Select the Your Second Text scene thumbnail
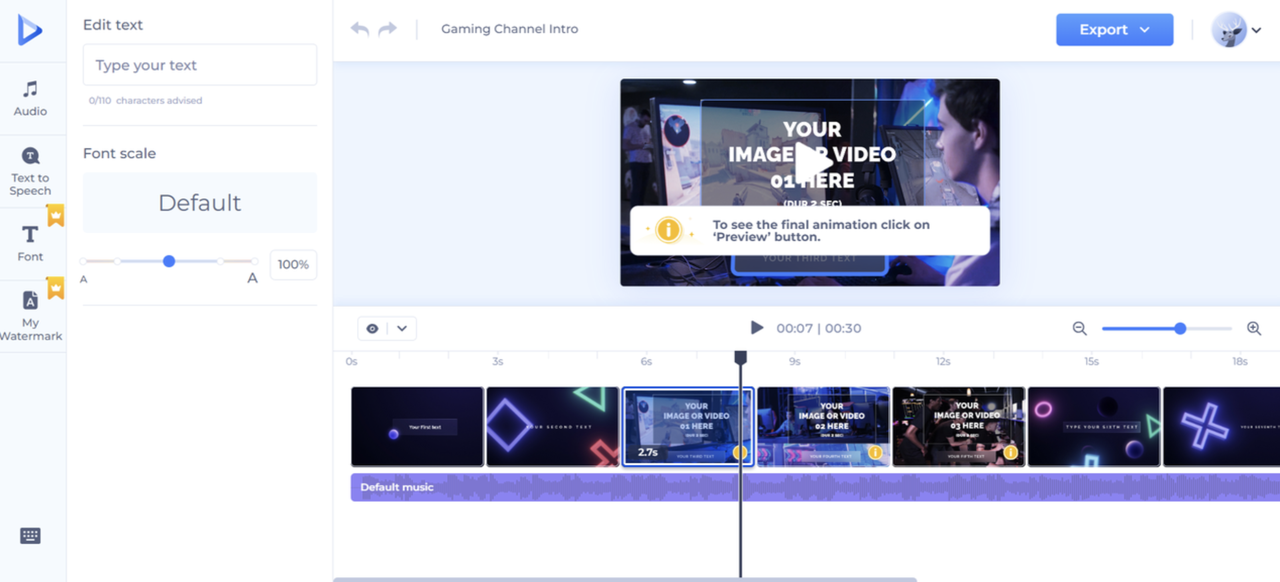 click(553, 427)
